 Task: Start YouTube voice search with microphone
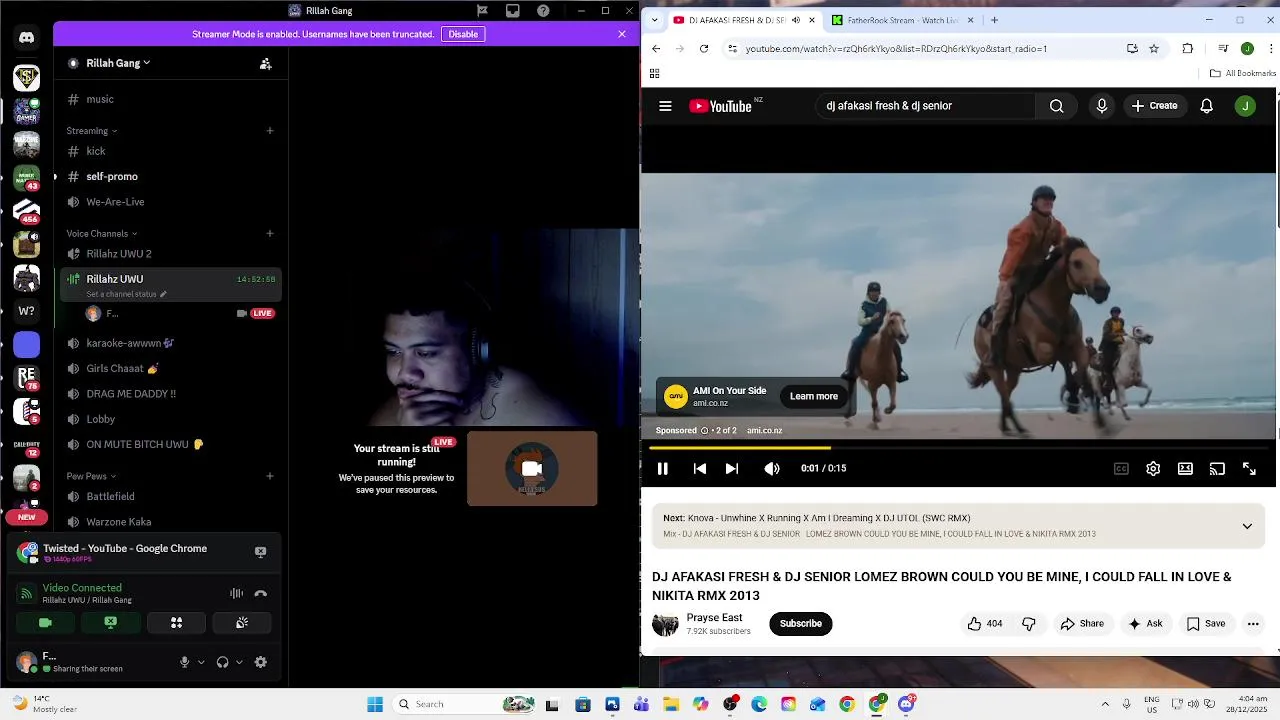(1102, 106)
